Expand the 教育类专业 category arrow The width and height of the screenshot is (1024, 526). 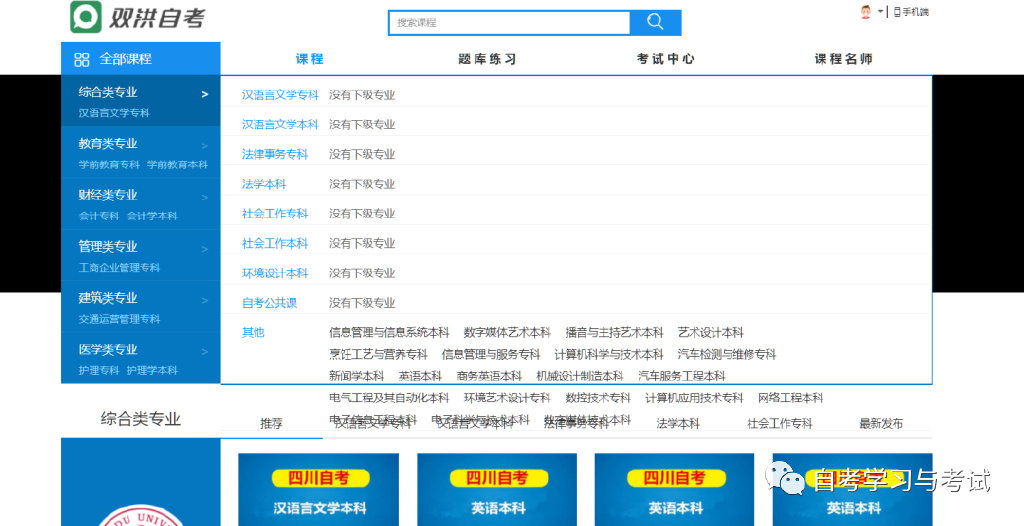coord(204,146)
